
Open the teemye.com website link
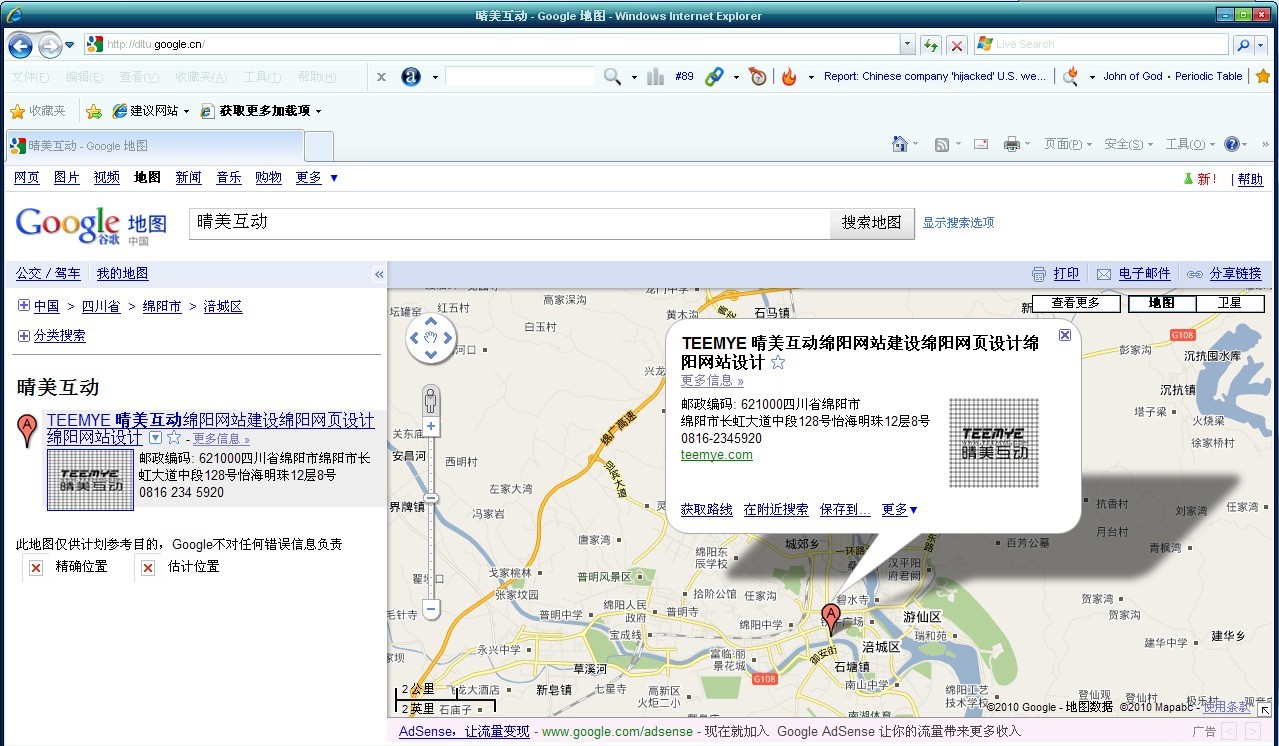[717, 455]
